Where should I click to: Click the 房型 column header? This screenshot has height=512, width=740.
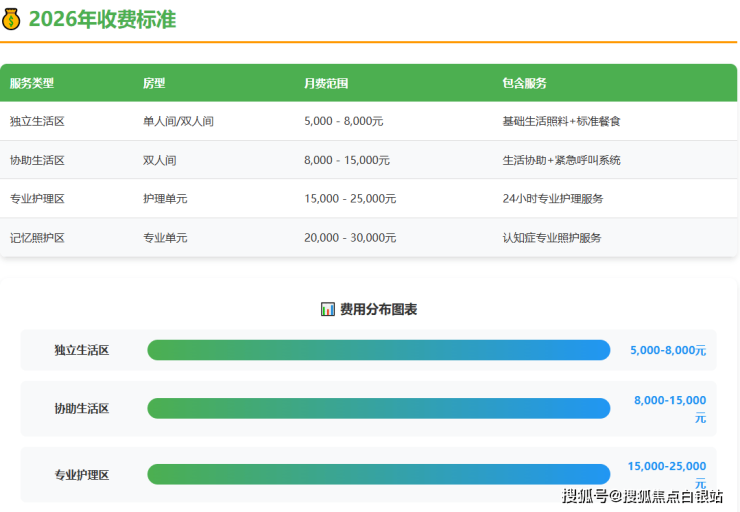tap(154, 83)
